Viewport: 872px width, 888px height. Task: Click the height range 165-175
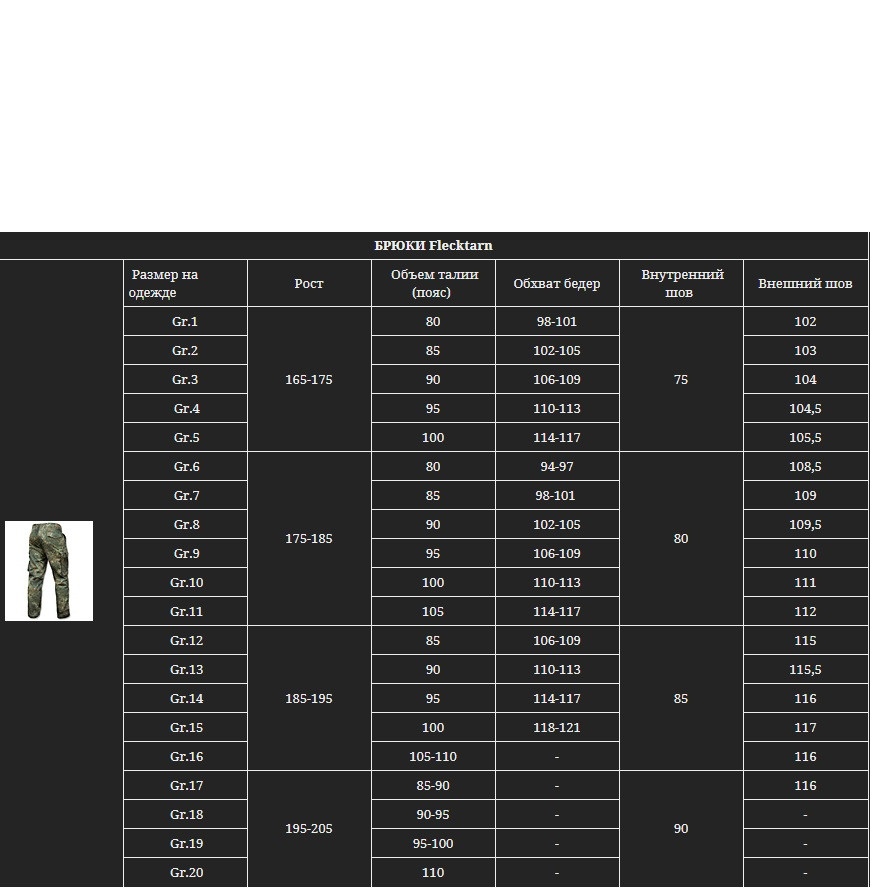click(309, 379)
